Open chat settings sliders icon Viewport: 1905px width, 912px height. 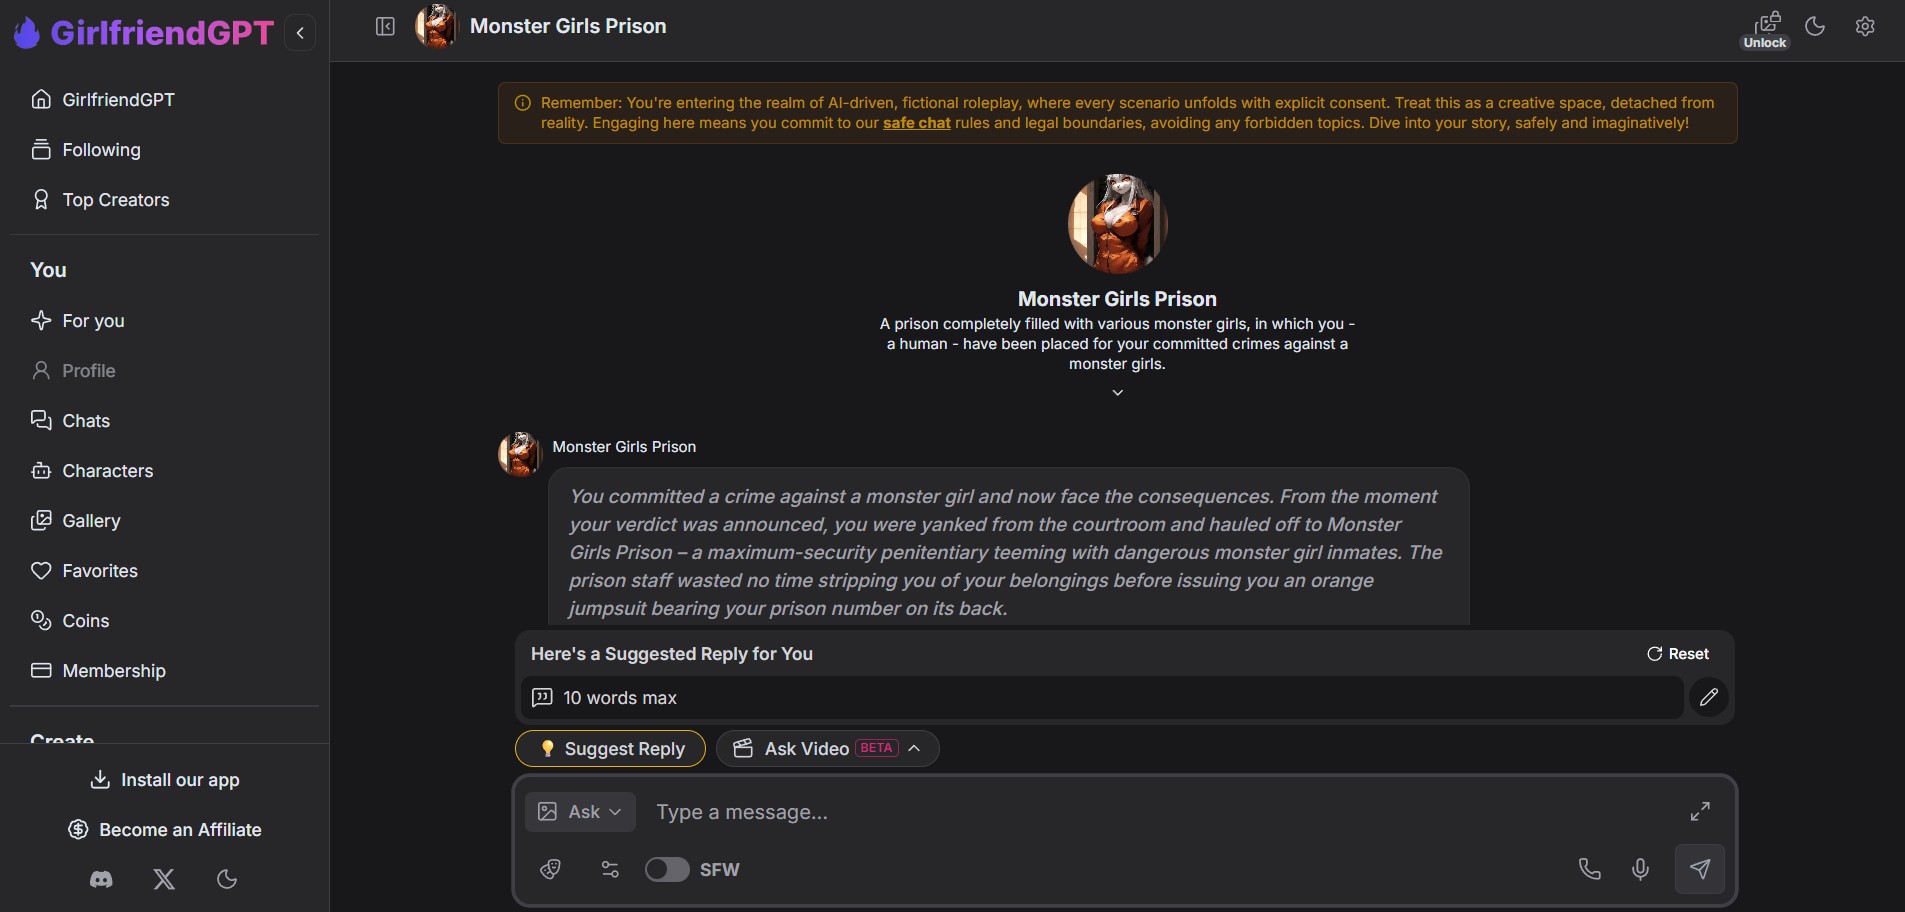pos(610,870)
